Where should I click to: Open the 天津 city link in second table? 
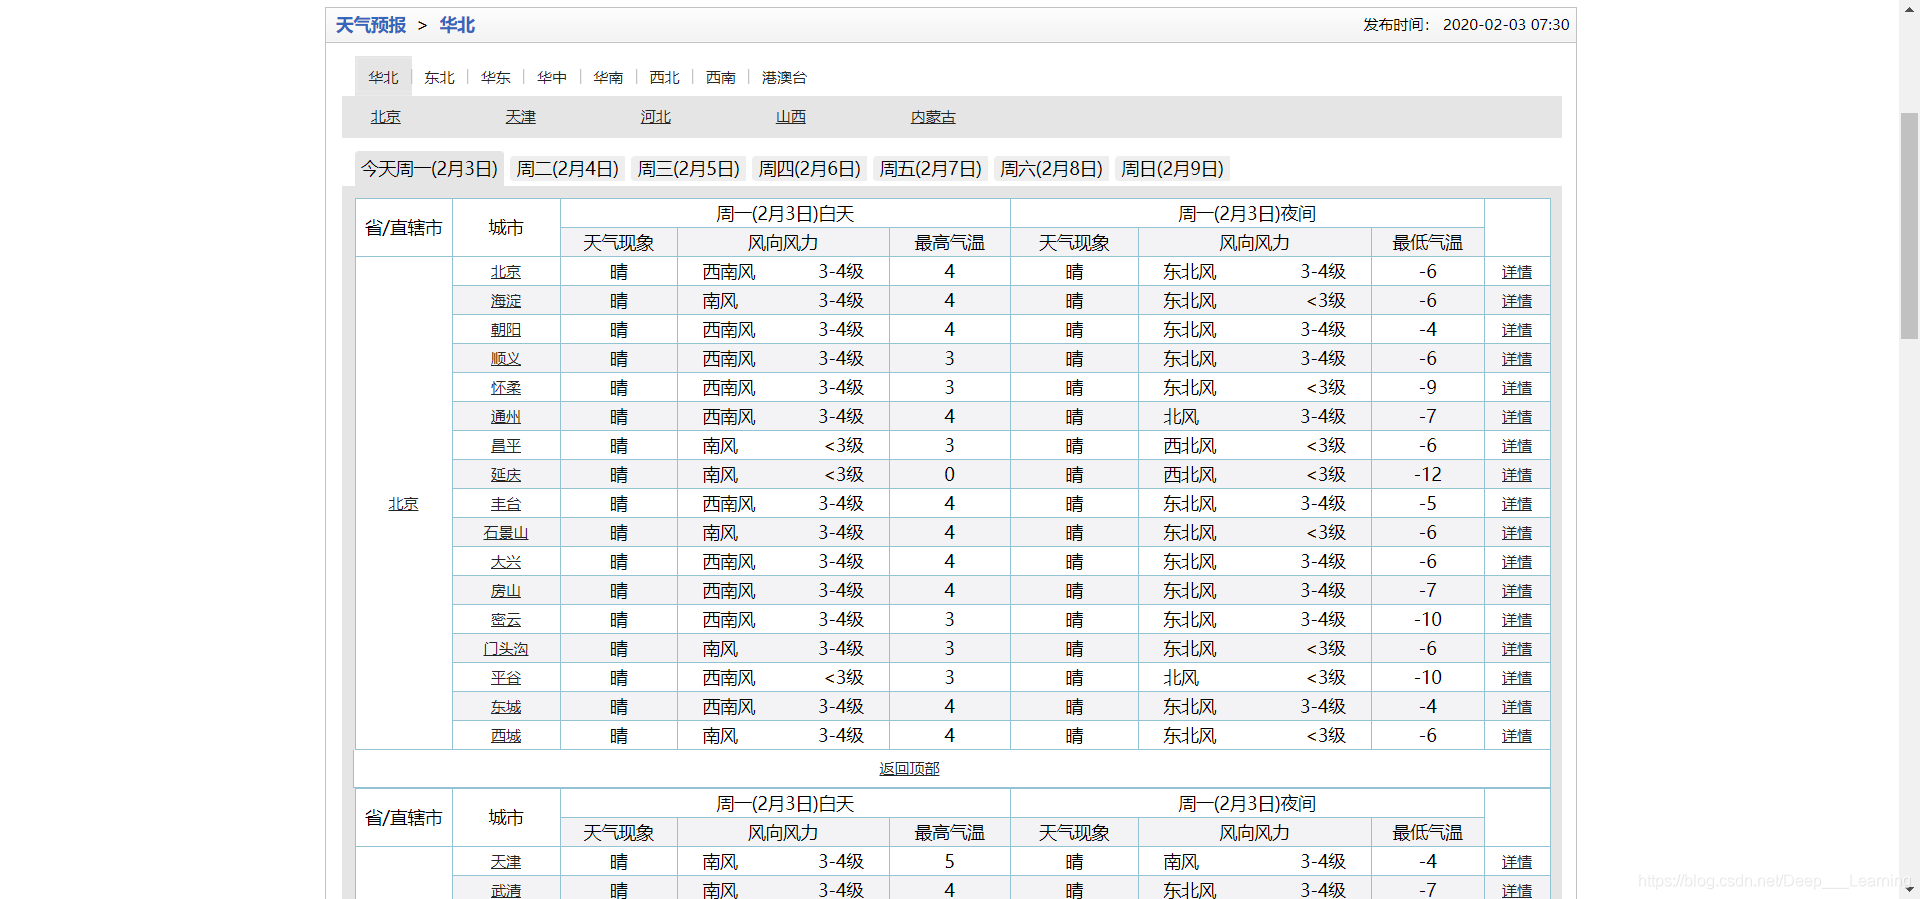[x=506, y=862]
